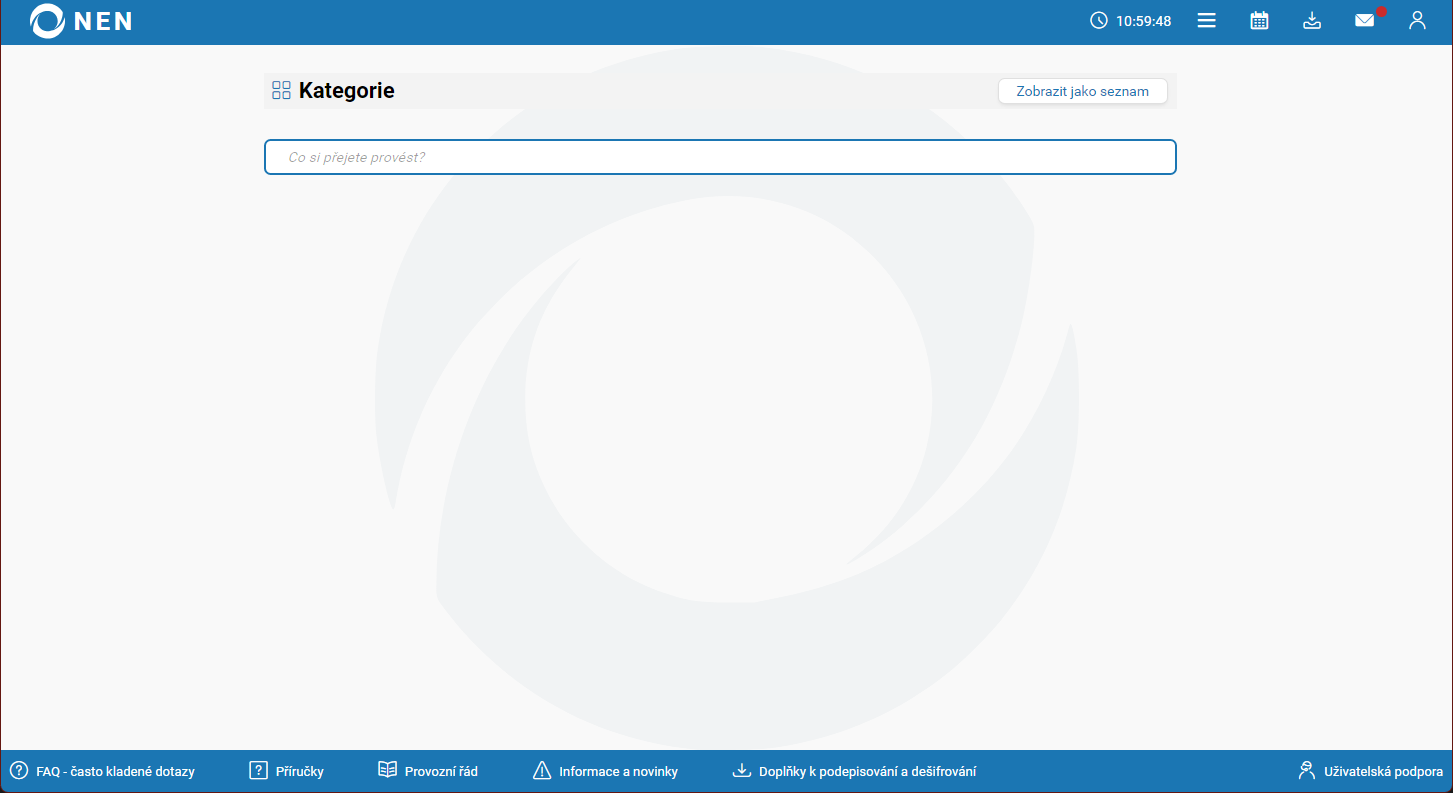This screenshot has width=1453, height=793.
Task: Open the Provozní řád footer link
Action: pos(428,771)
